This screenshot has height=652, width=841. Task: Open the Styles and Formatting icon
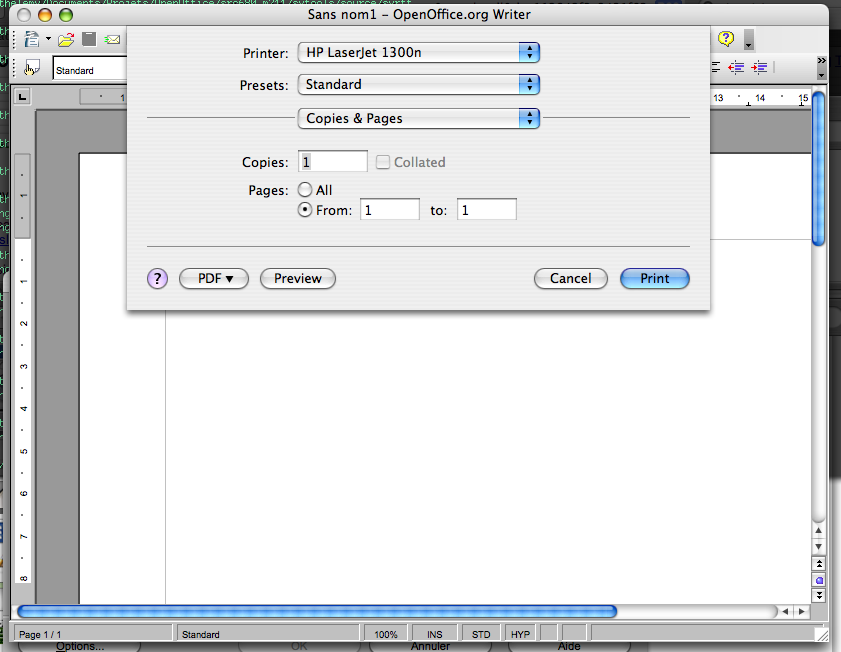[32, 69]
